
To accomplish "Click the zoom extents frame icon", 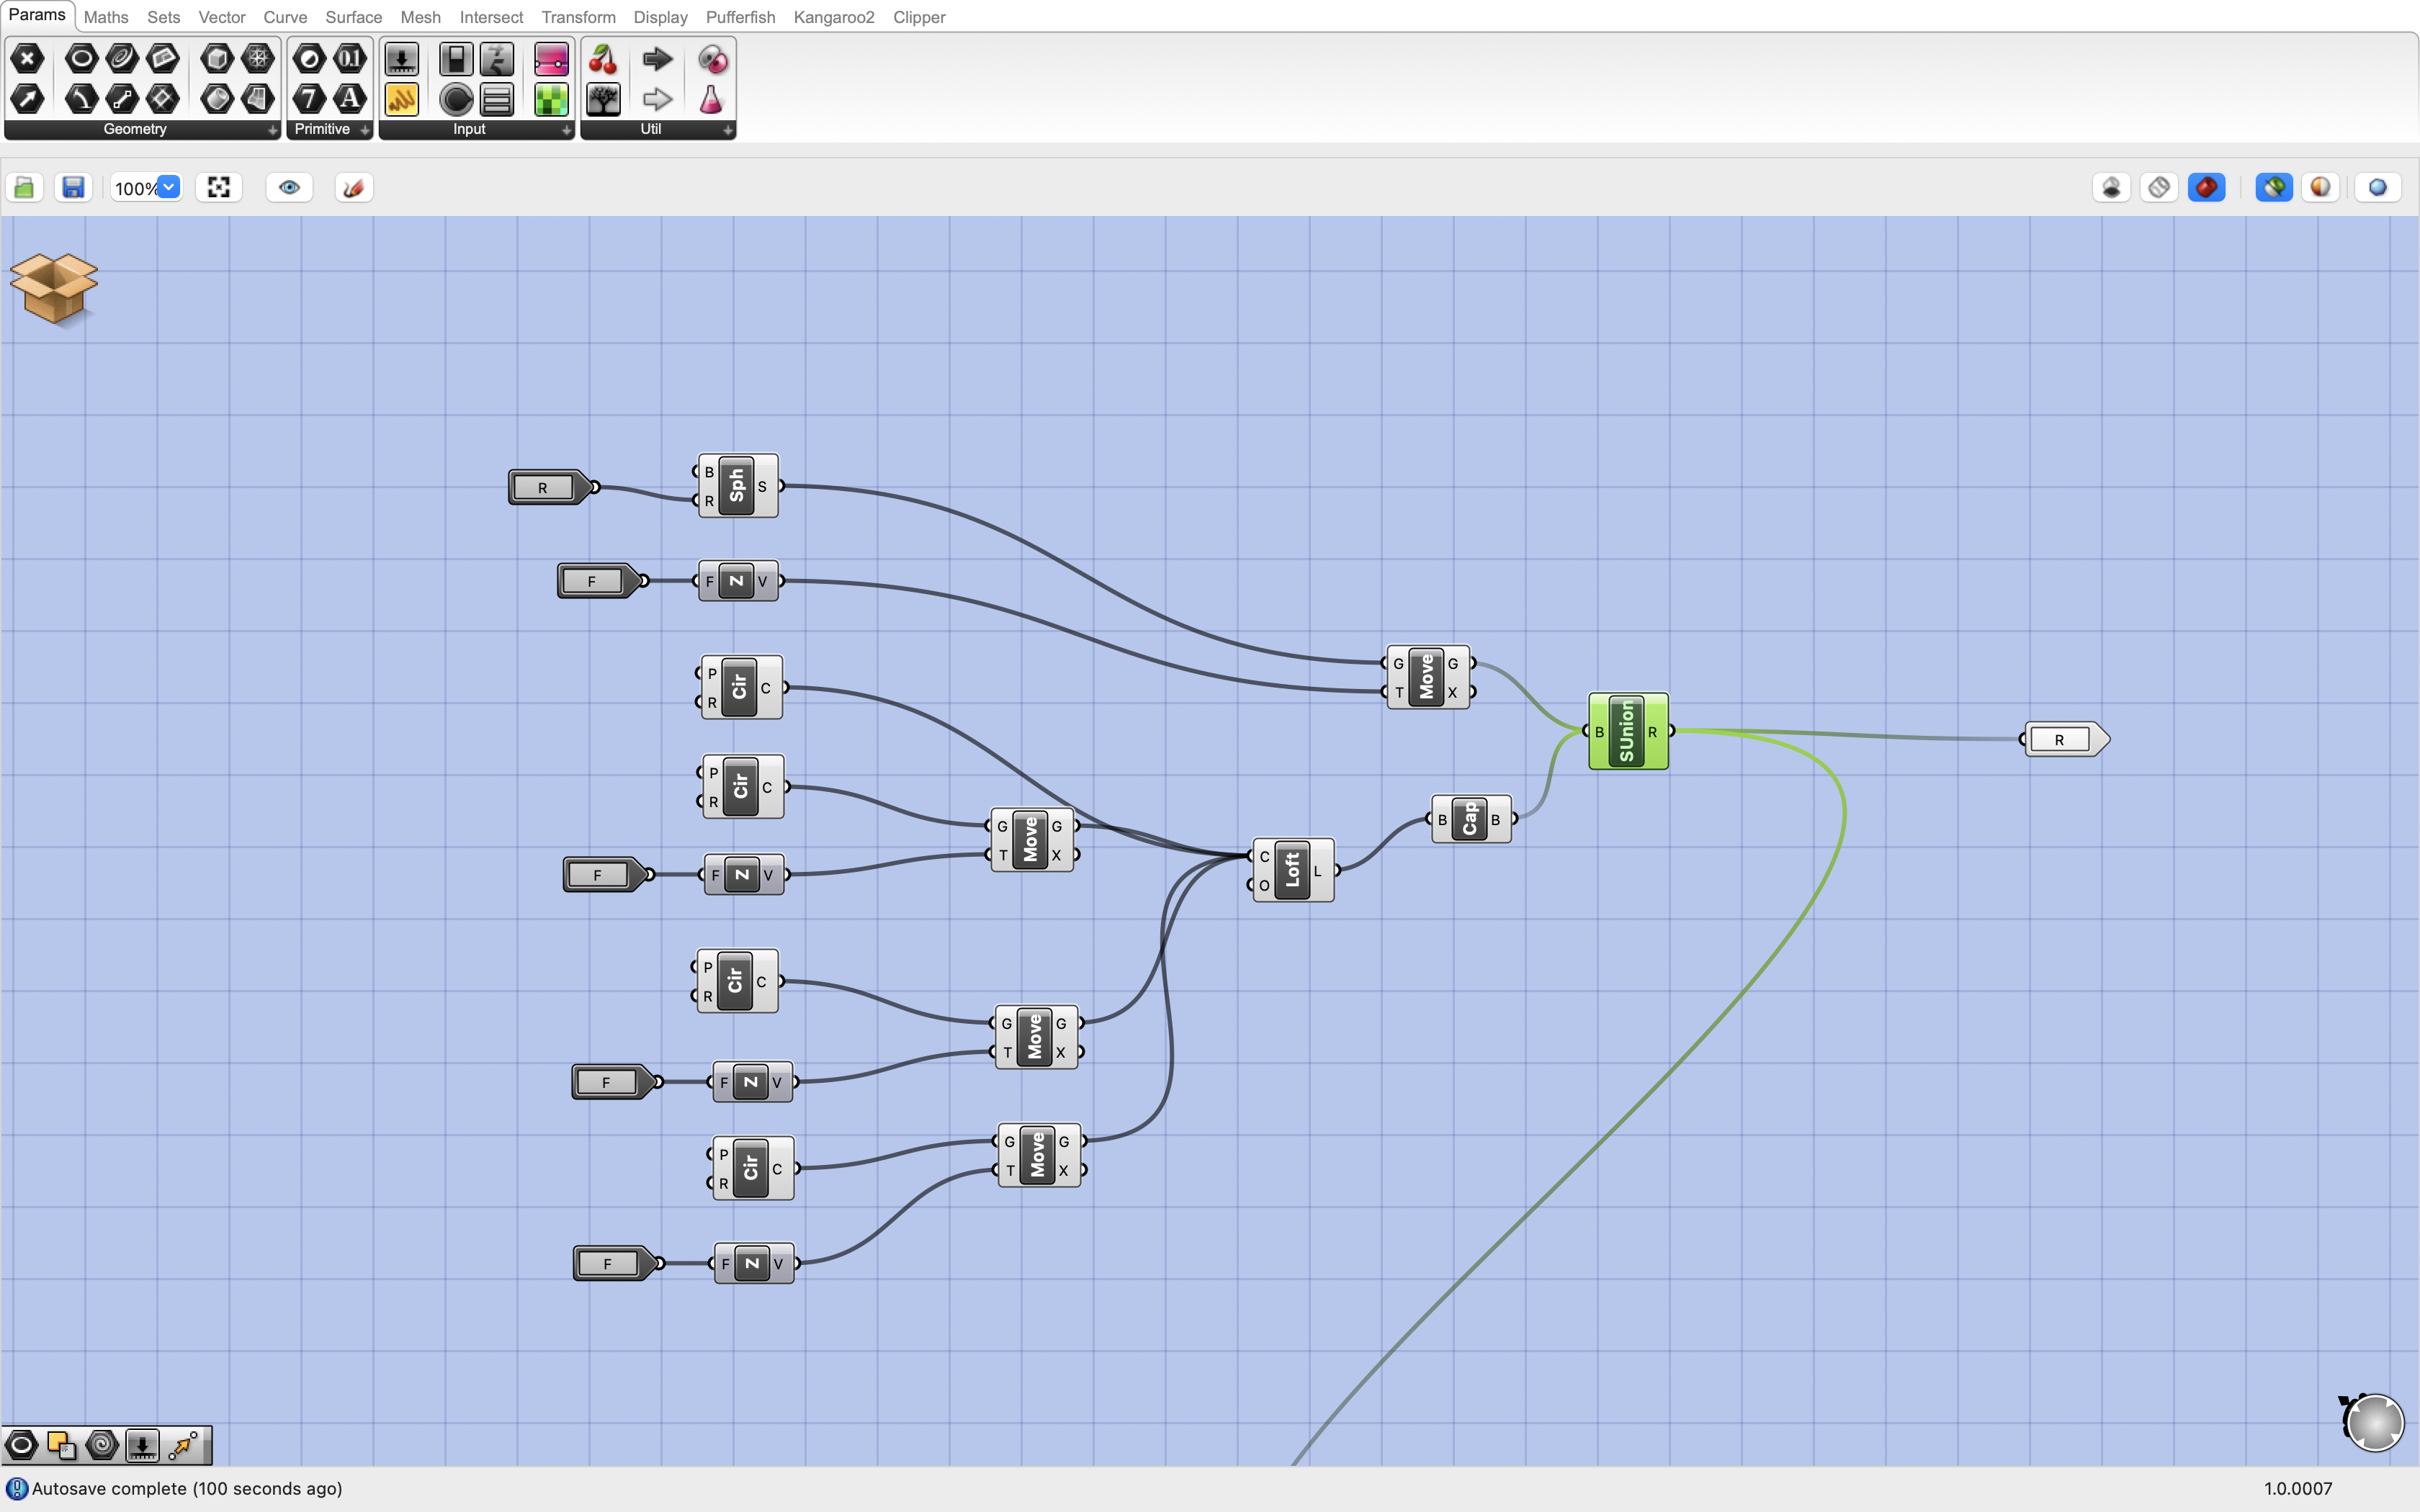I will (x=219, y=188).
